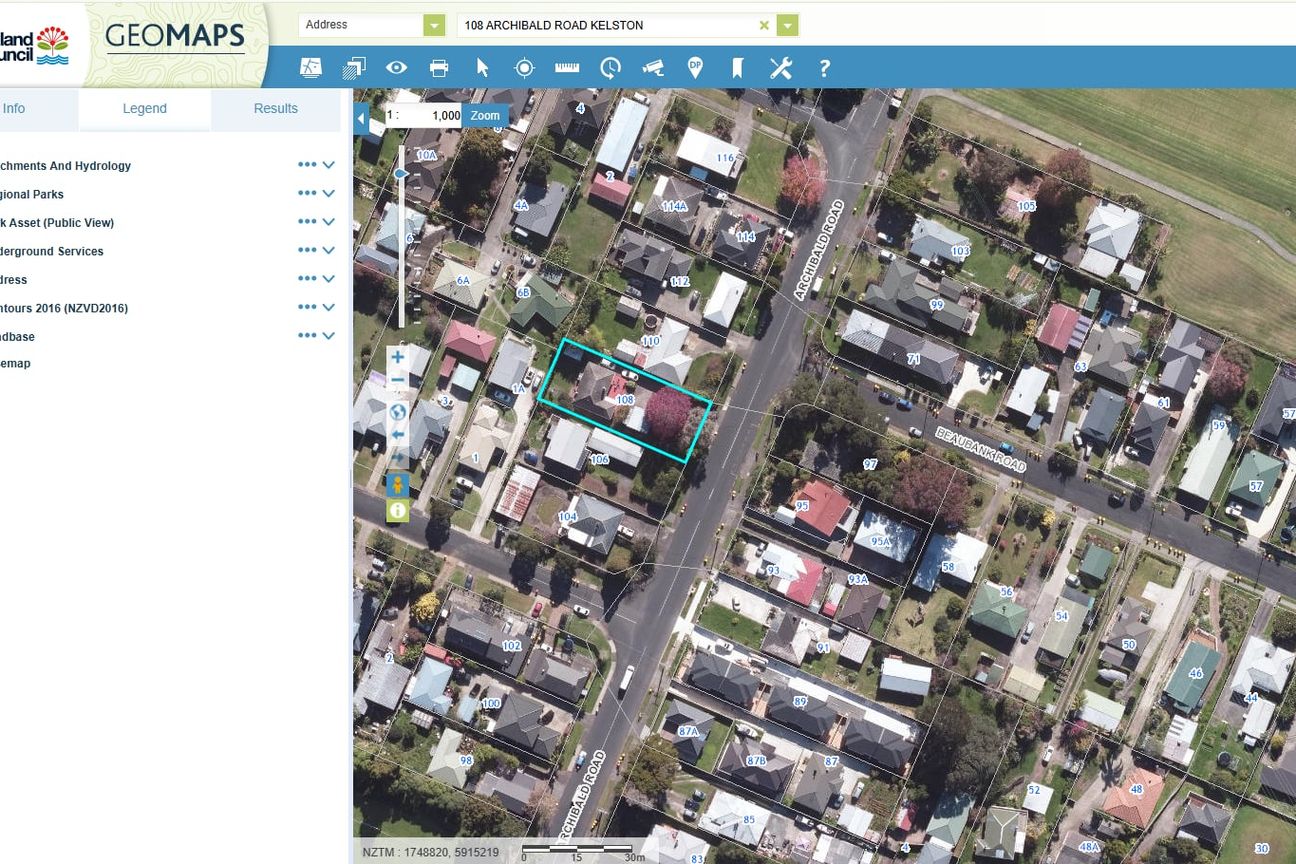The width and height of the screenshot is (1296, 864).
Task: Toggle the eye visibility tool
Action: coord(396,67)
